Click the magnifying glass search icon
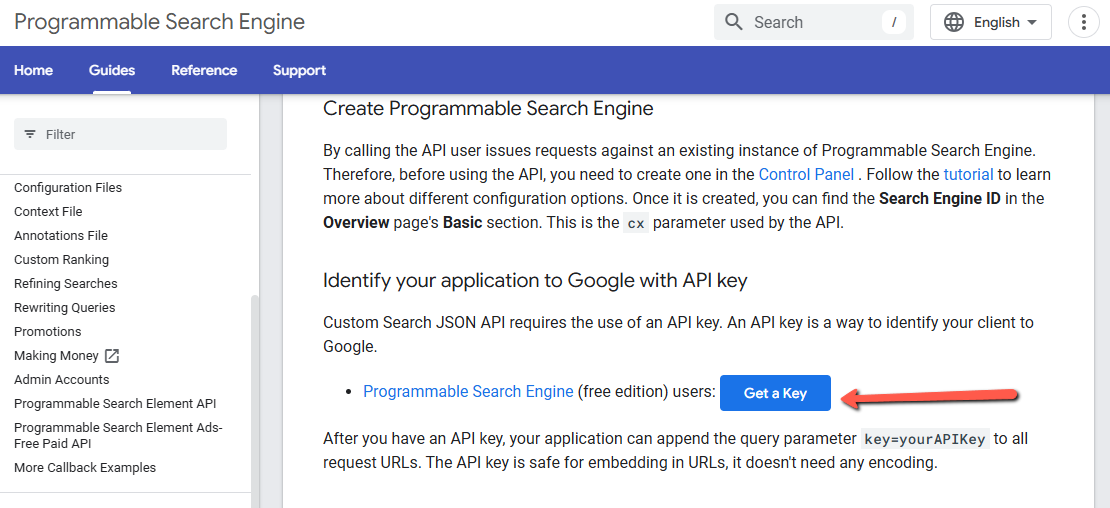Image resolution: width=1110 pixels, height=508 pixels. pyautogui.click(x=734, y=22)
